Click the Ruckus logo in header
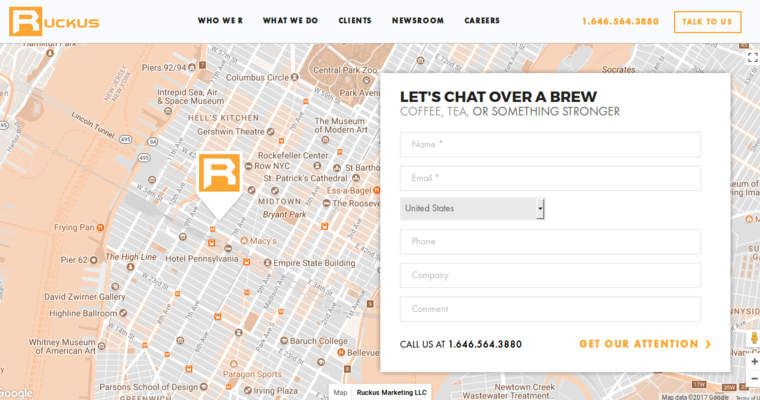 pos(54,21)
